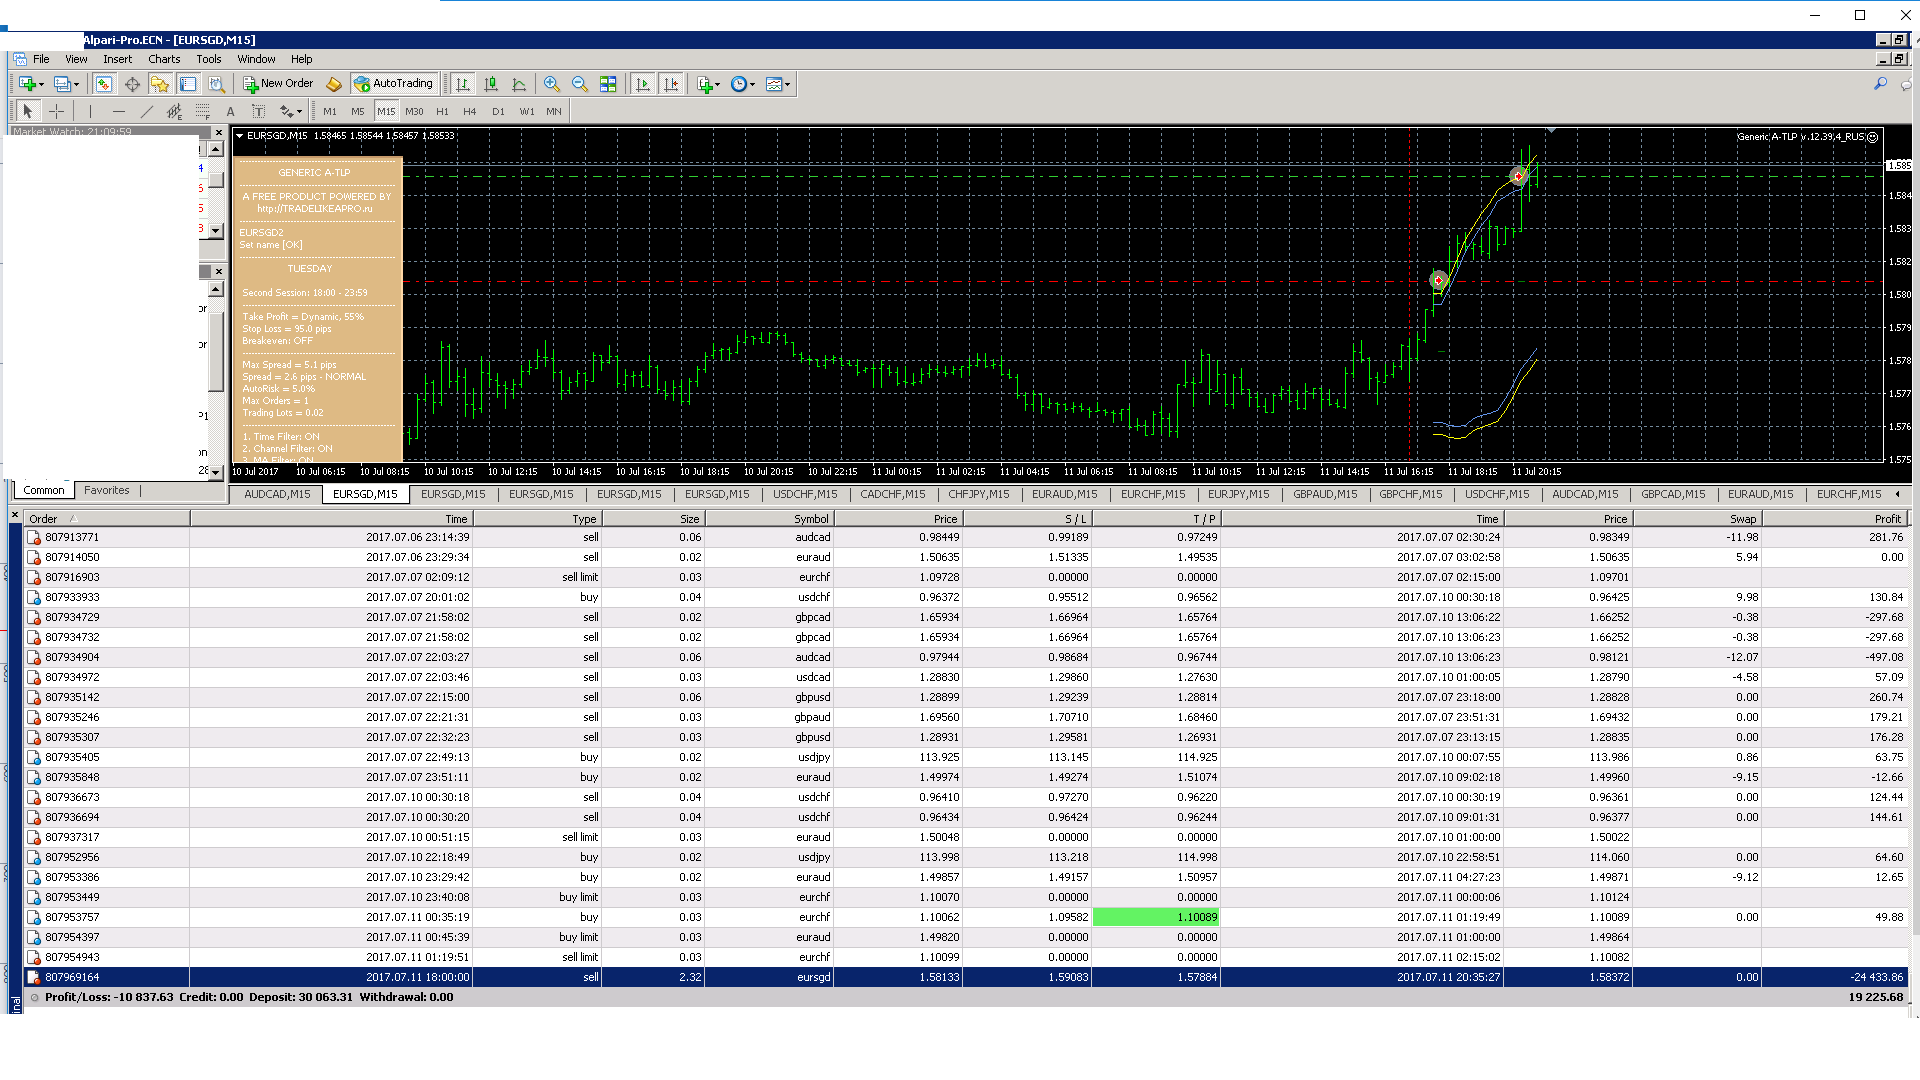Switch to H1 timeframe
Viewport: 1920px width, 1080px height.
click(x=442, y=111)
